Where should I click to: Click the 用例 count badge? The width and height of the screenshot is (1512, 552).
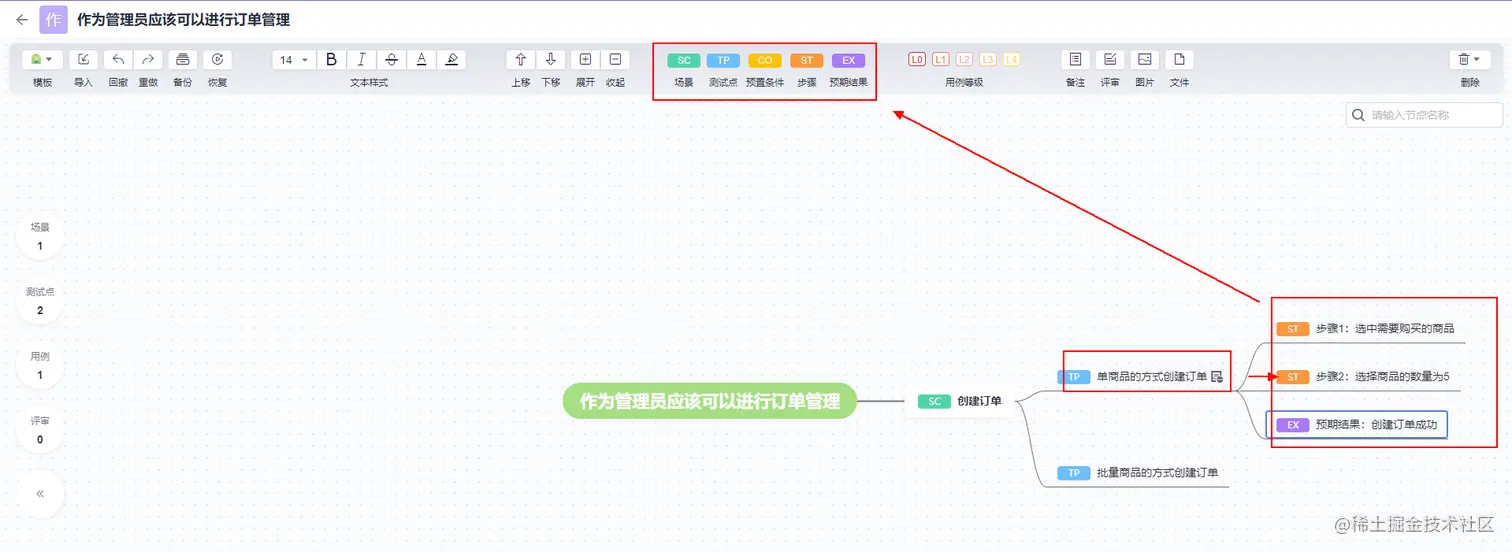tap(40, 365)
